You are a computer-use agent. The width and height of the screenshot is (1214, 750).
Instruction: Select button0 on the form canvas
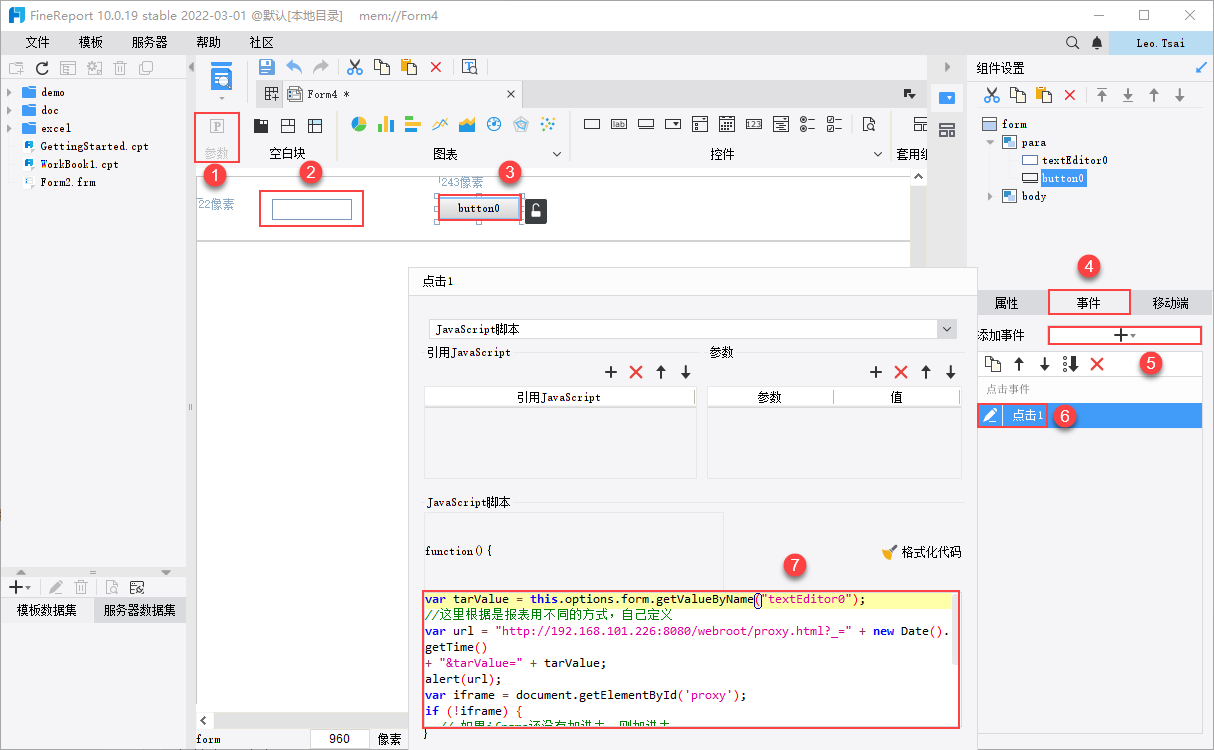(x=478, y=208)
